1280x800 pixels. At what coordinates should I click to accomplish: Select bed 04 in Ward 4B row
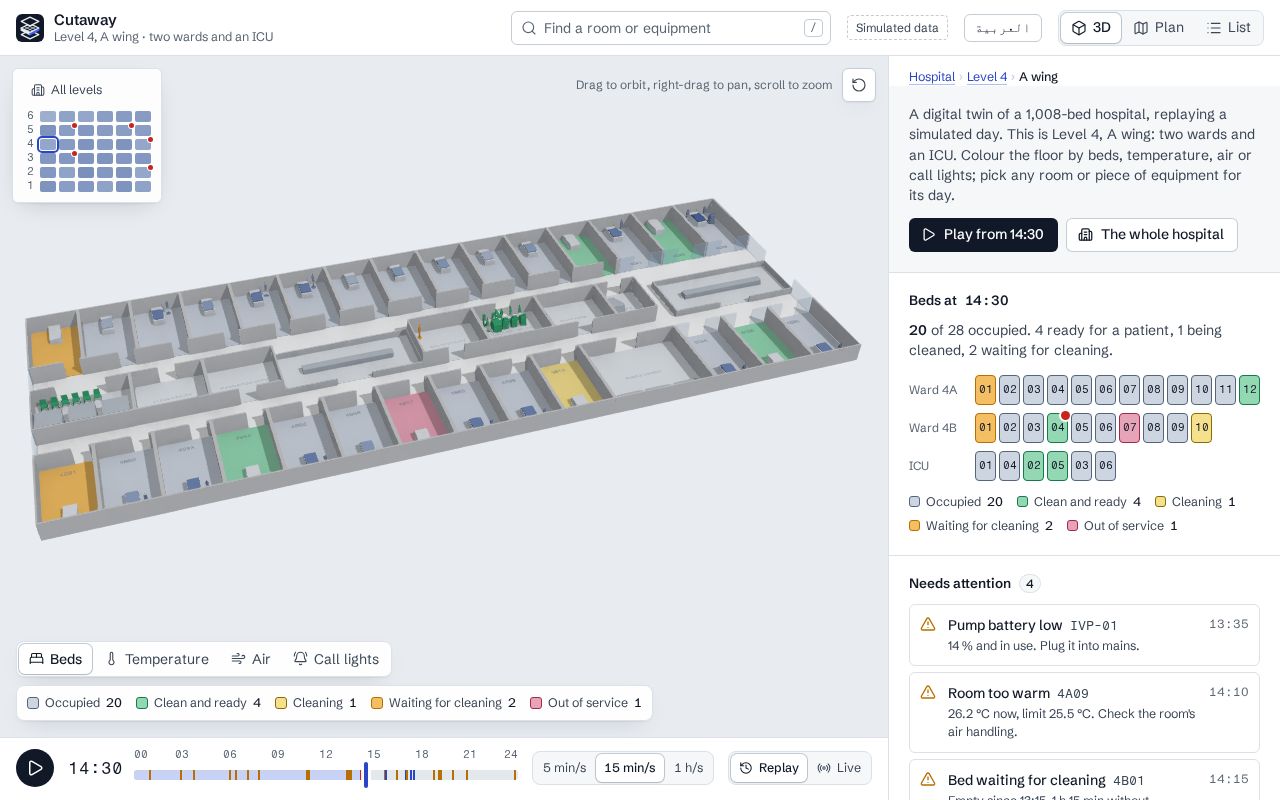coord(1058,428)
